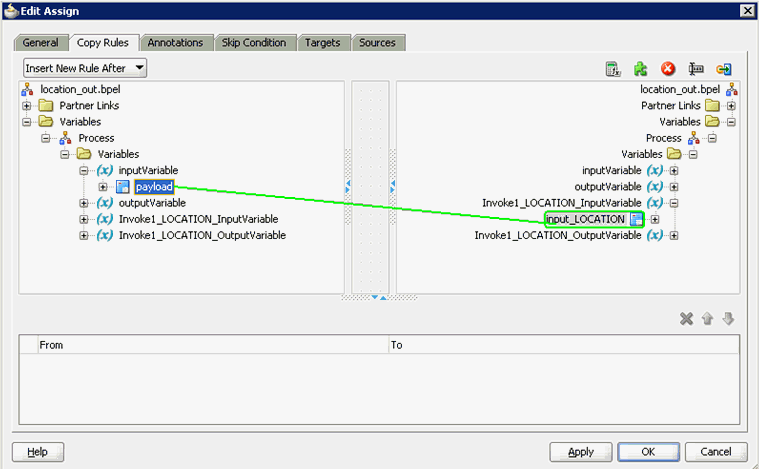Select Invoke1_LOCATION_OutputVariable label in right tree
The height and width of the screenshot is (469, 759).
[558, 235]
